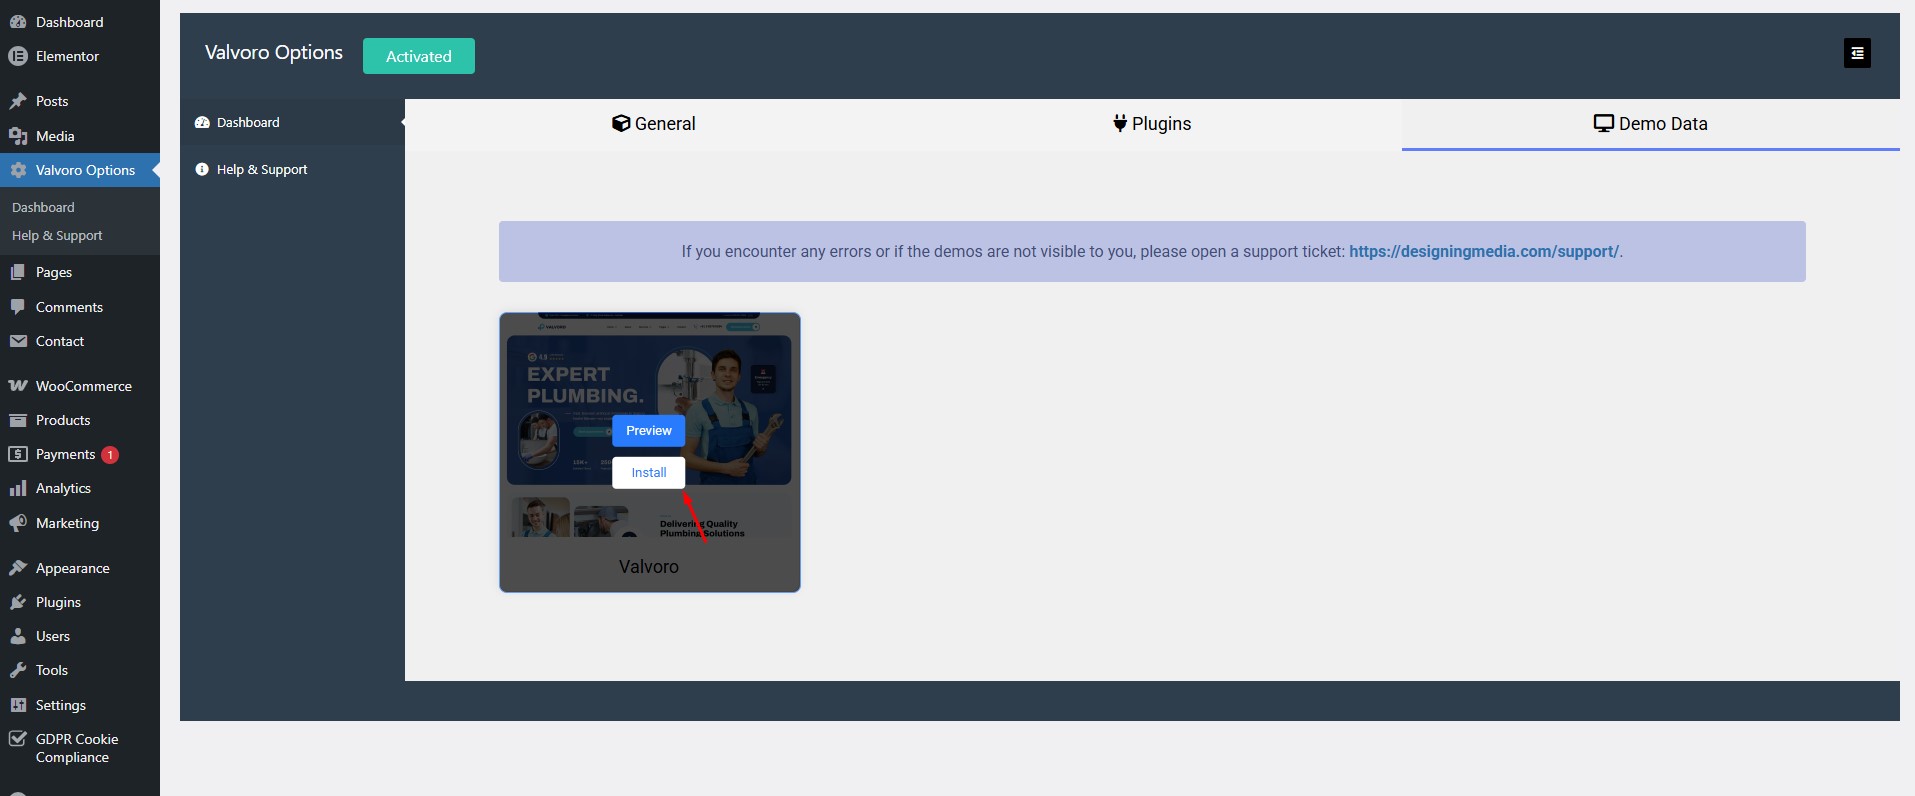Screen dimensions: 1915x796
Task: Switch to the General tab
Action: 654,124
